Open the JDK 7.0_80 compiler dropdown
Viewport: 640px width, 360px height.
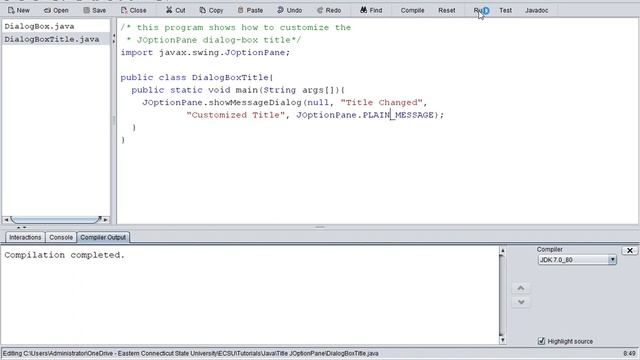[x=577, y=260]
